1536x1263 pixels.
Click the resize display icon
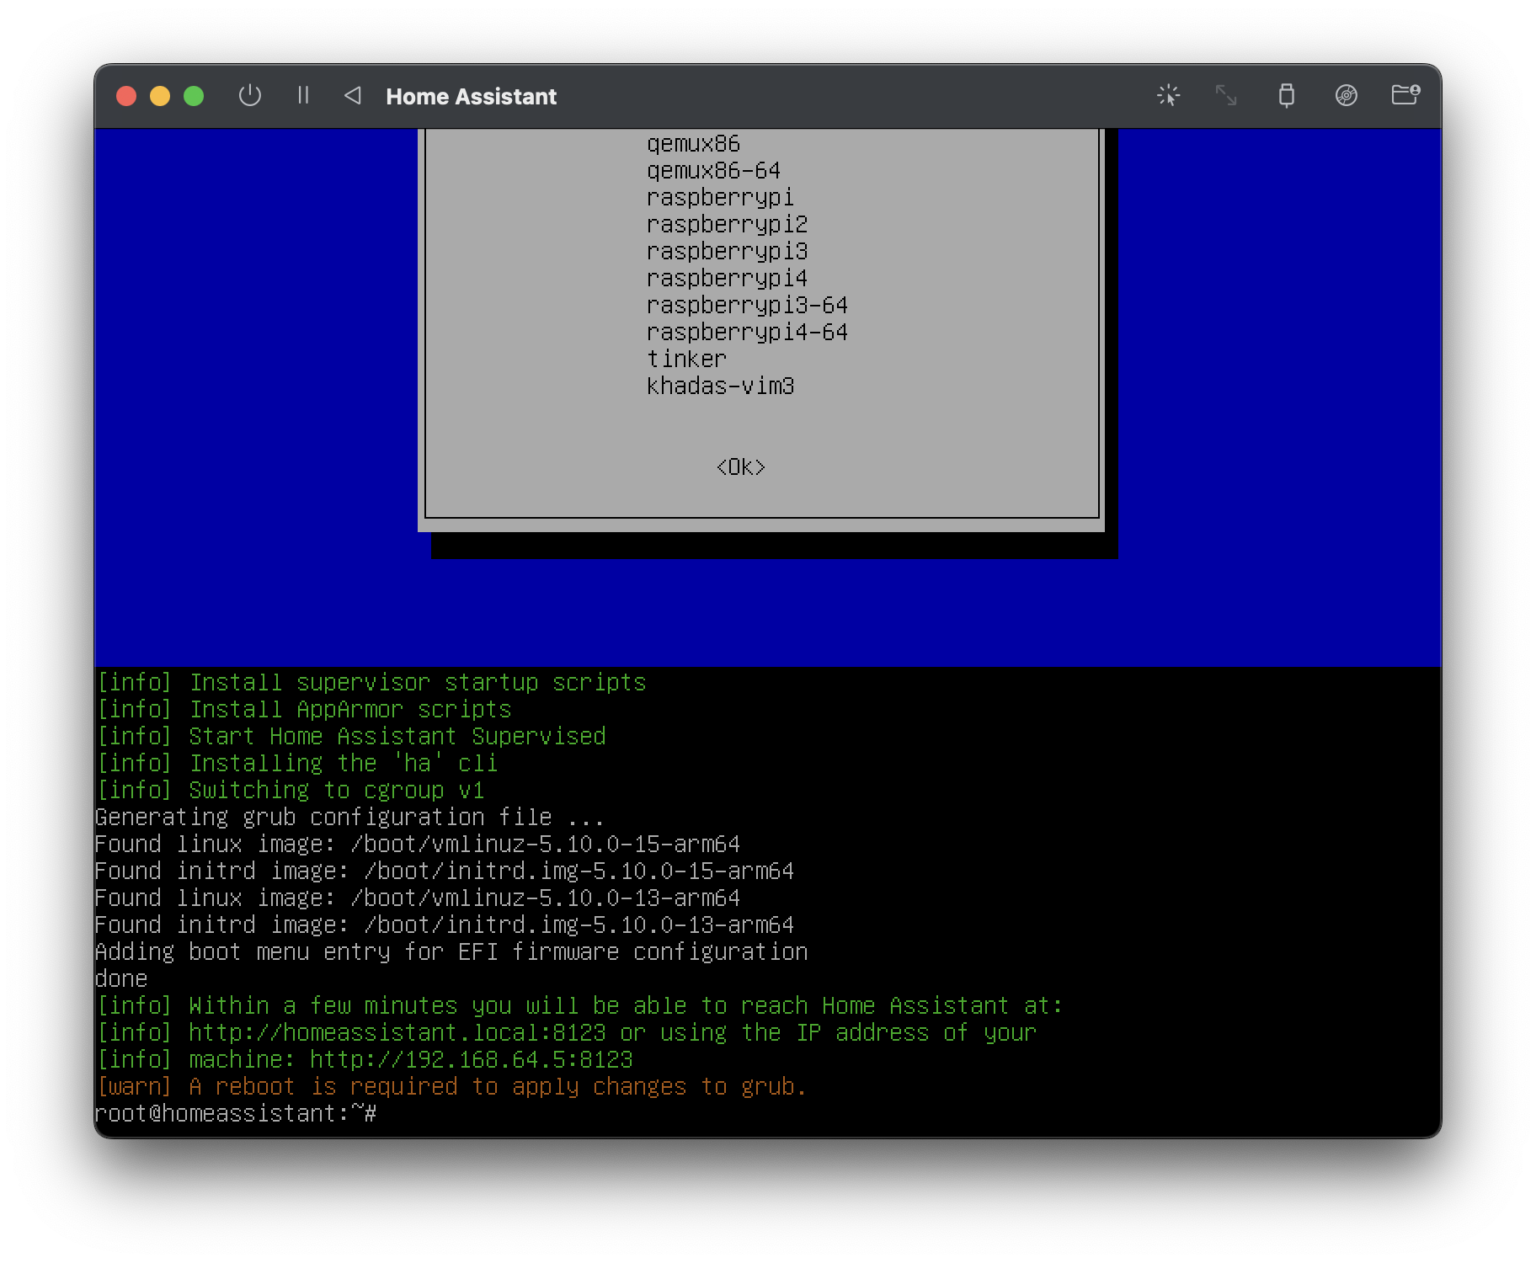1227,96
